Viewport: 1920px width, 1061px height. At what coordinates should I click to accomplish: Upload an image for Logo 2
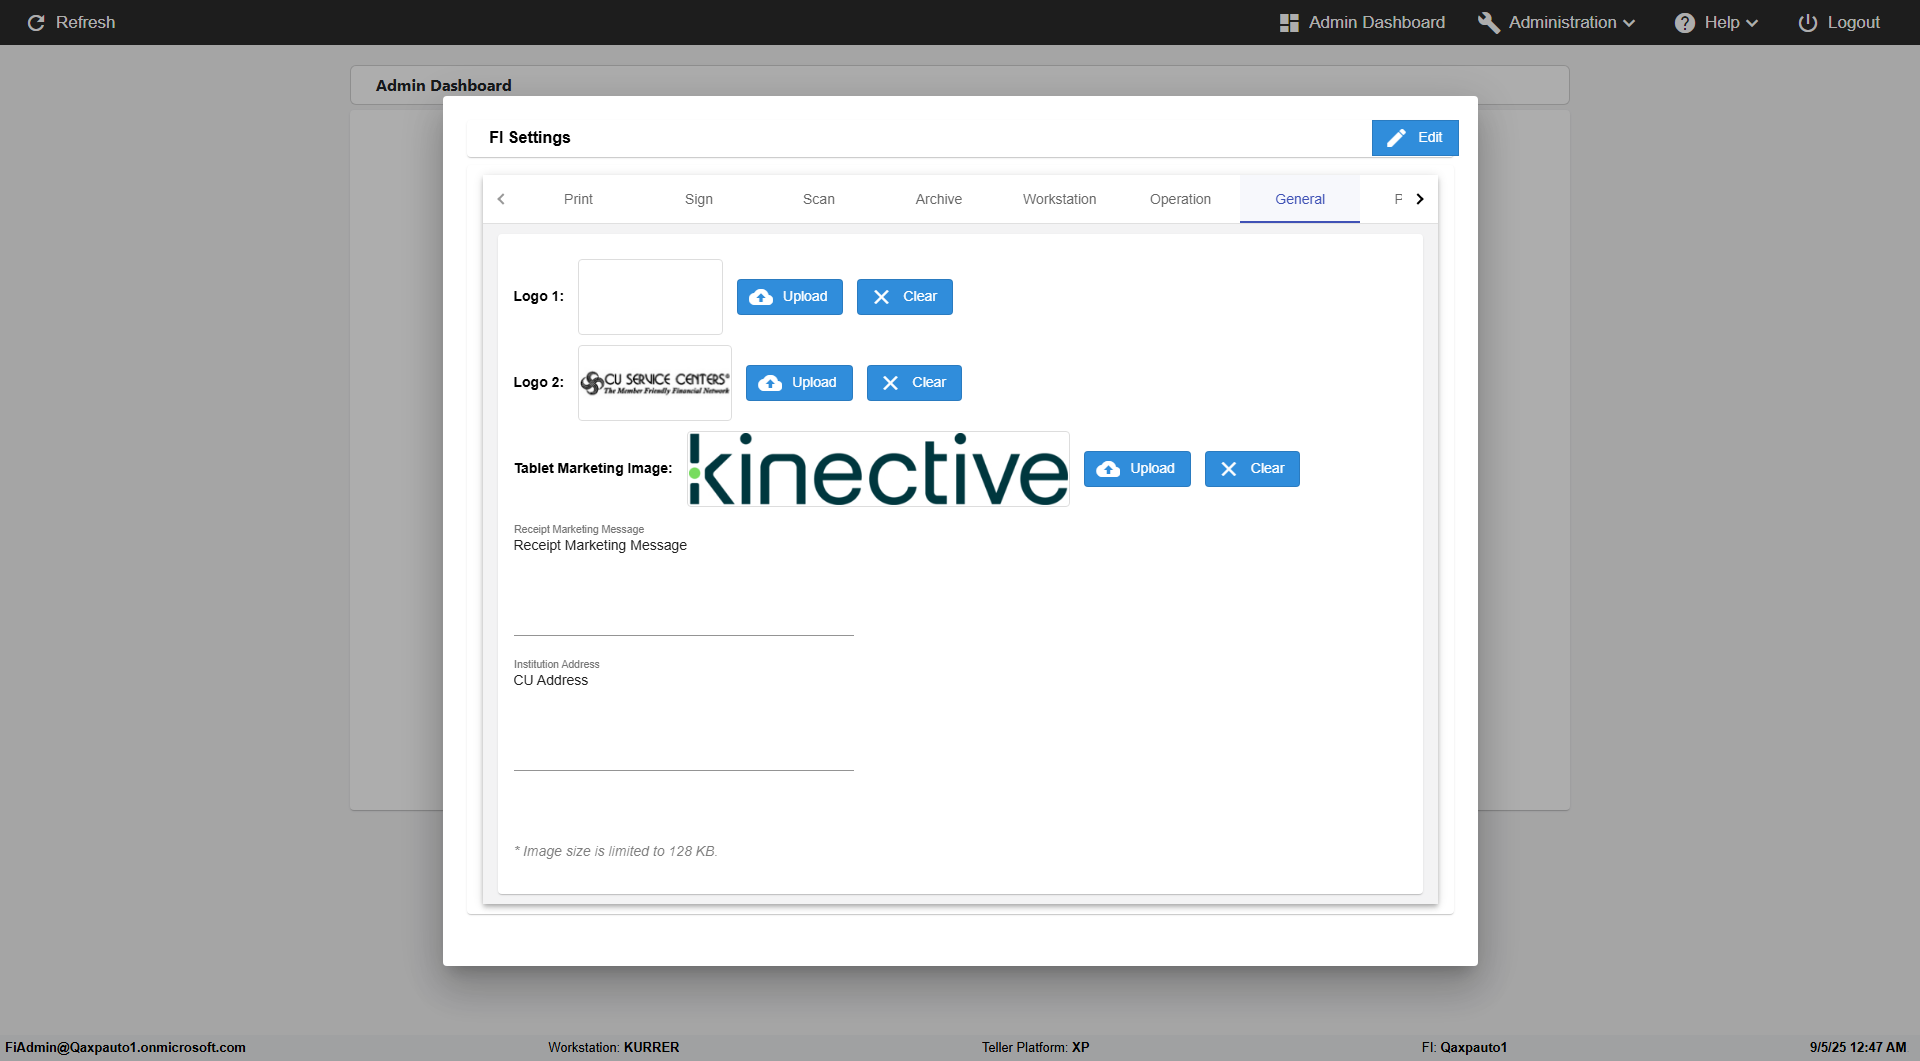799,383
